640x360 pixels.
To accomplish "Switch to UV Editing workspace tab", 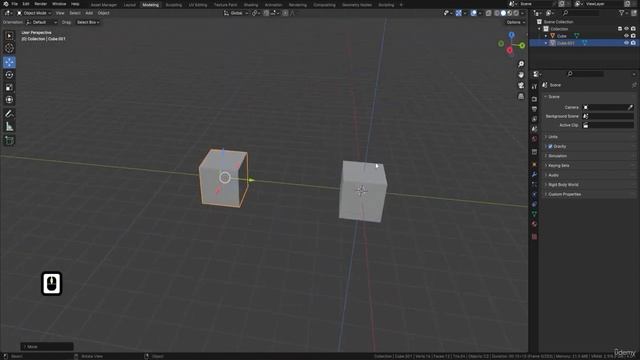I will 198,5.
